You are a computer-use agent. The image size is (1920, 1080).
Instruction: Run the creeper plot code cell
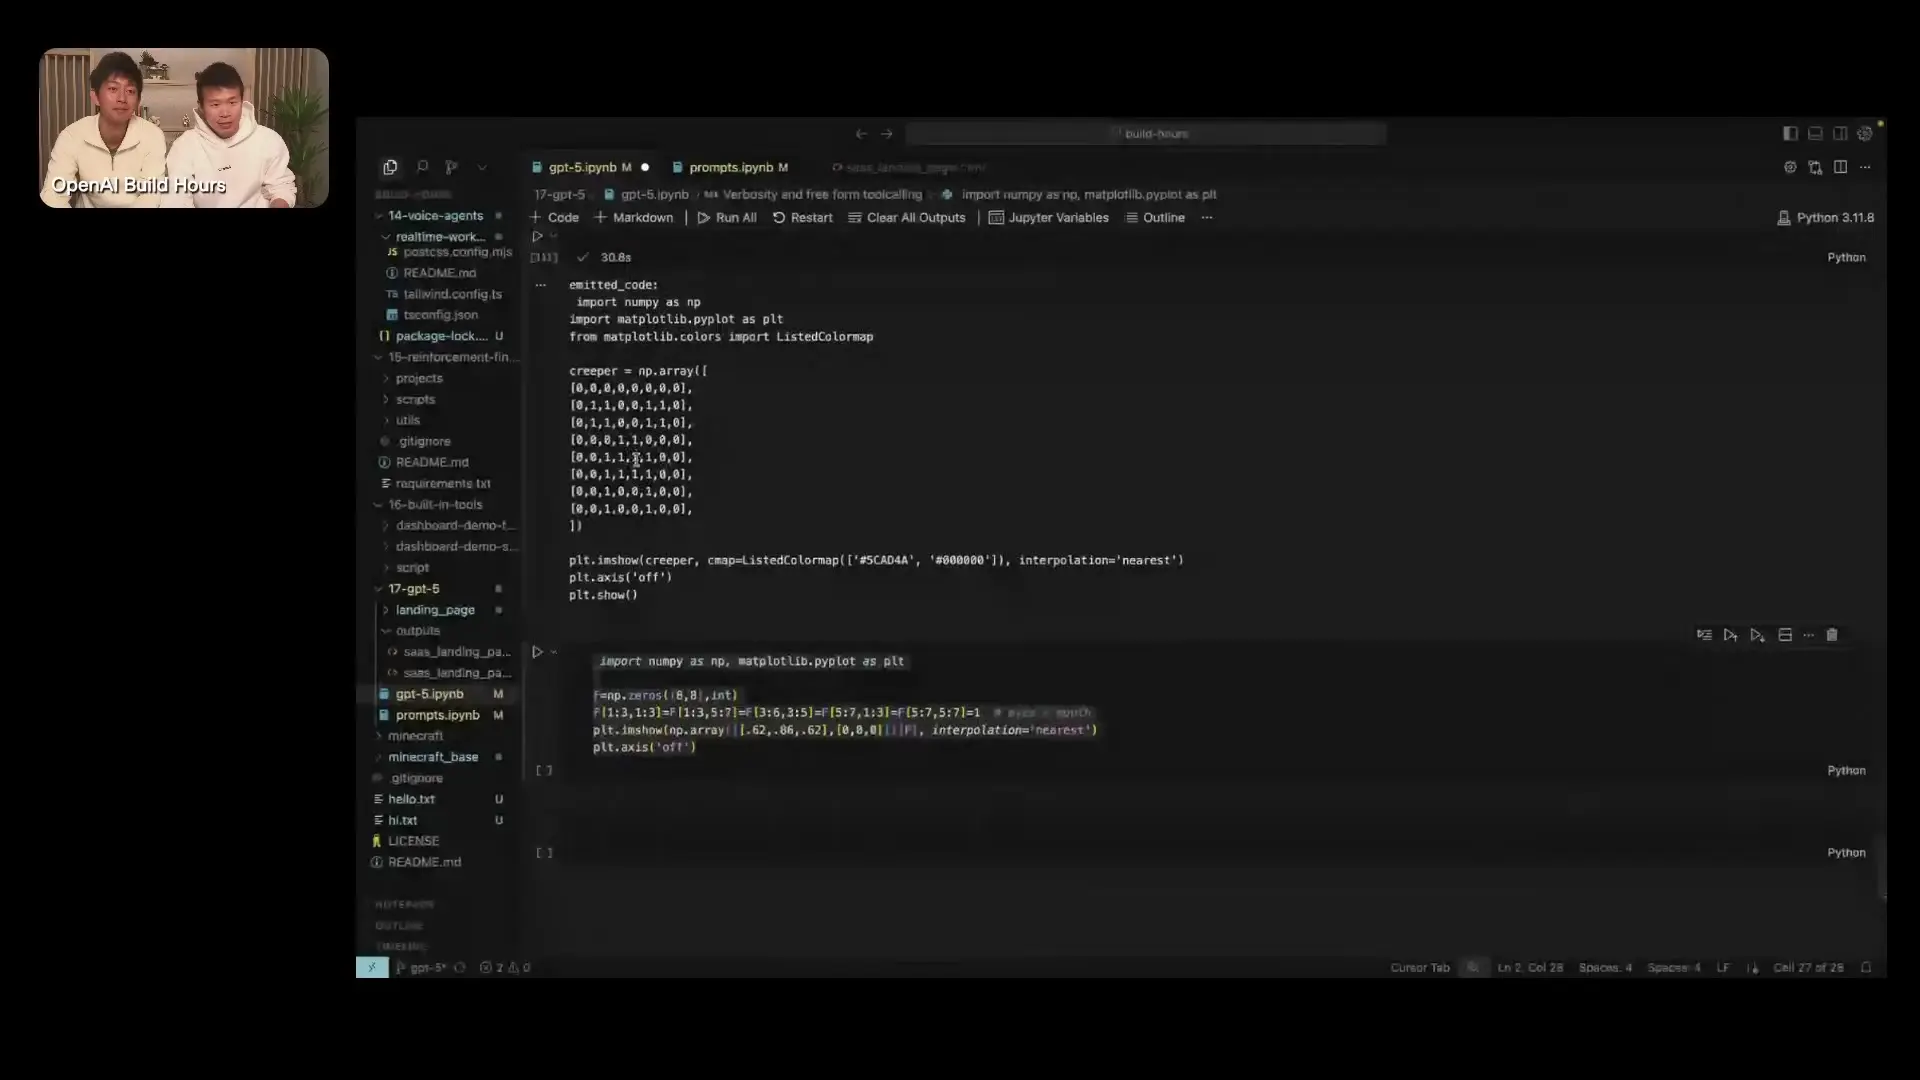point(537,652)
